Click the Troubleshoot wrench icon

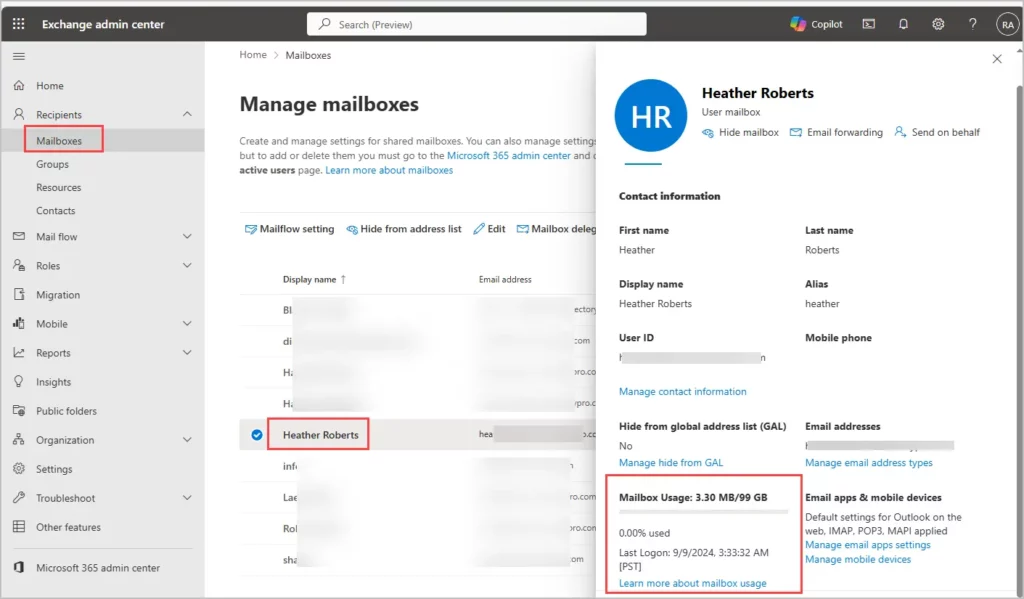pyautogui.click(x=19, y=498)
